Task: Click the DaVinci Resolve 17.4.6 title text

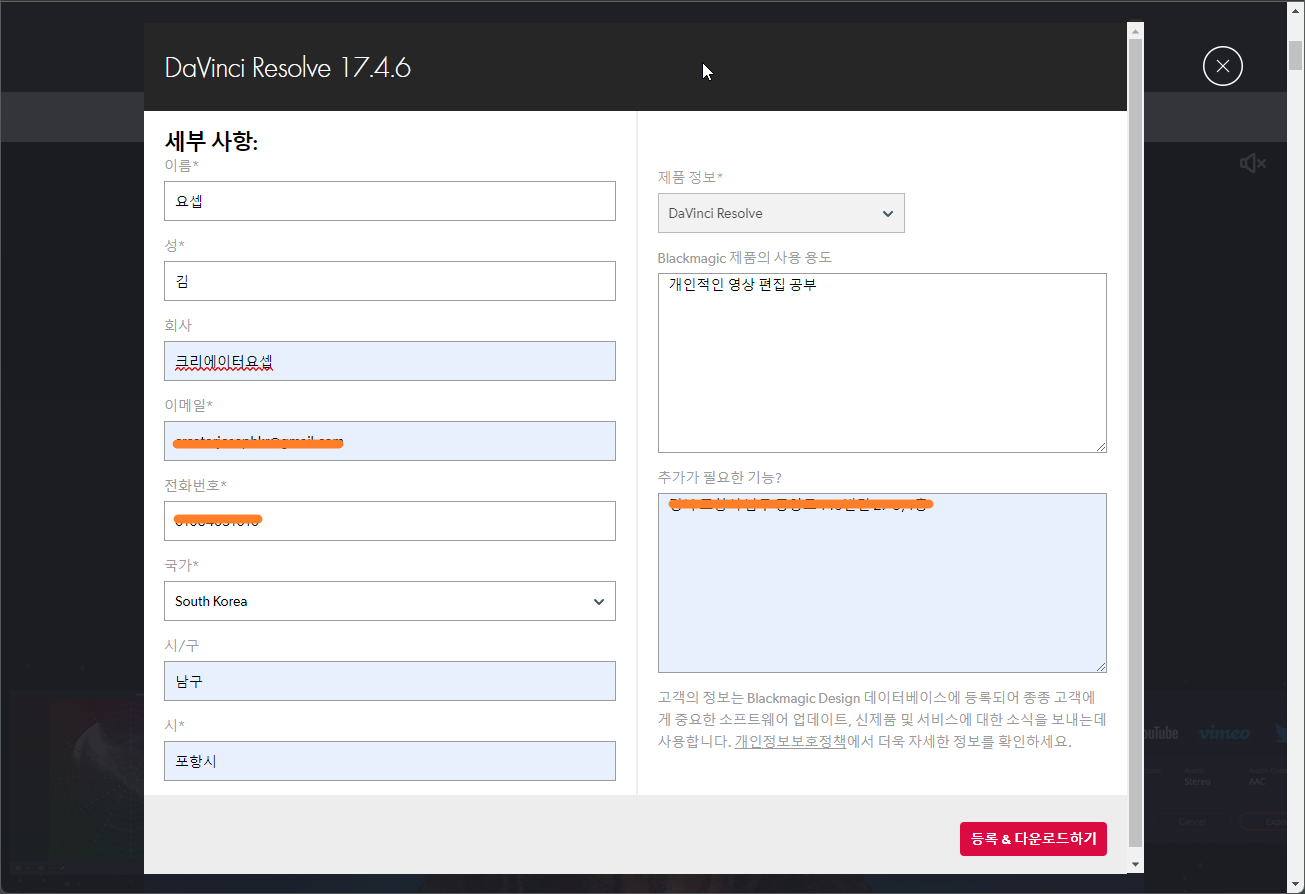Action: (x=288, y=68)
